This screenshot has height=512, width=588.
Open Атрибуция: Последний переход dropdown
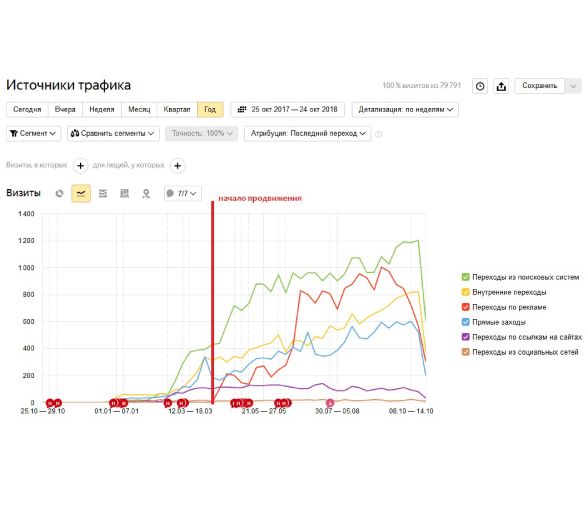coord(308,134)
